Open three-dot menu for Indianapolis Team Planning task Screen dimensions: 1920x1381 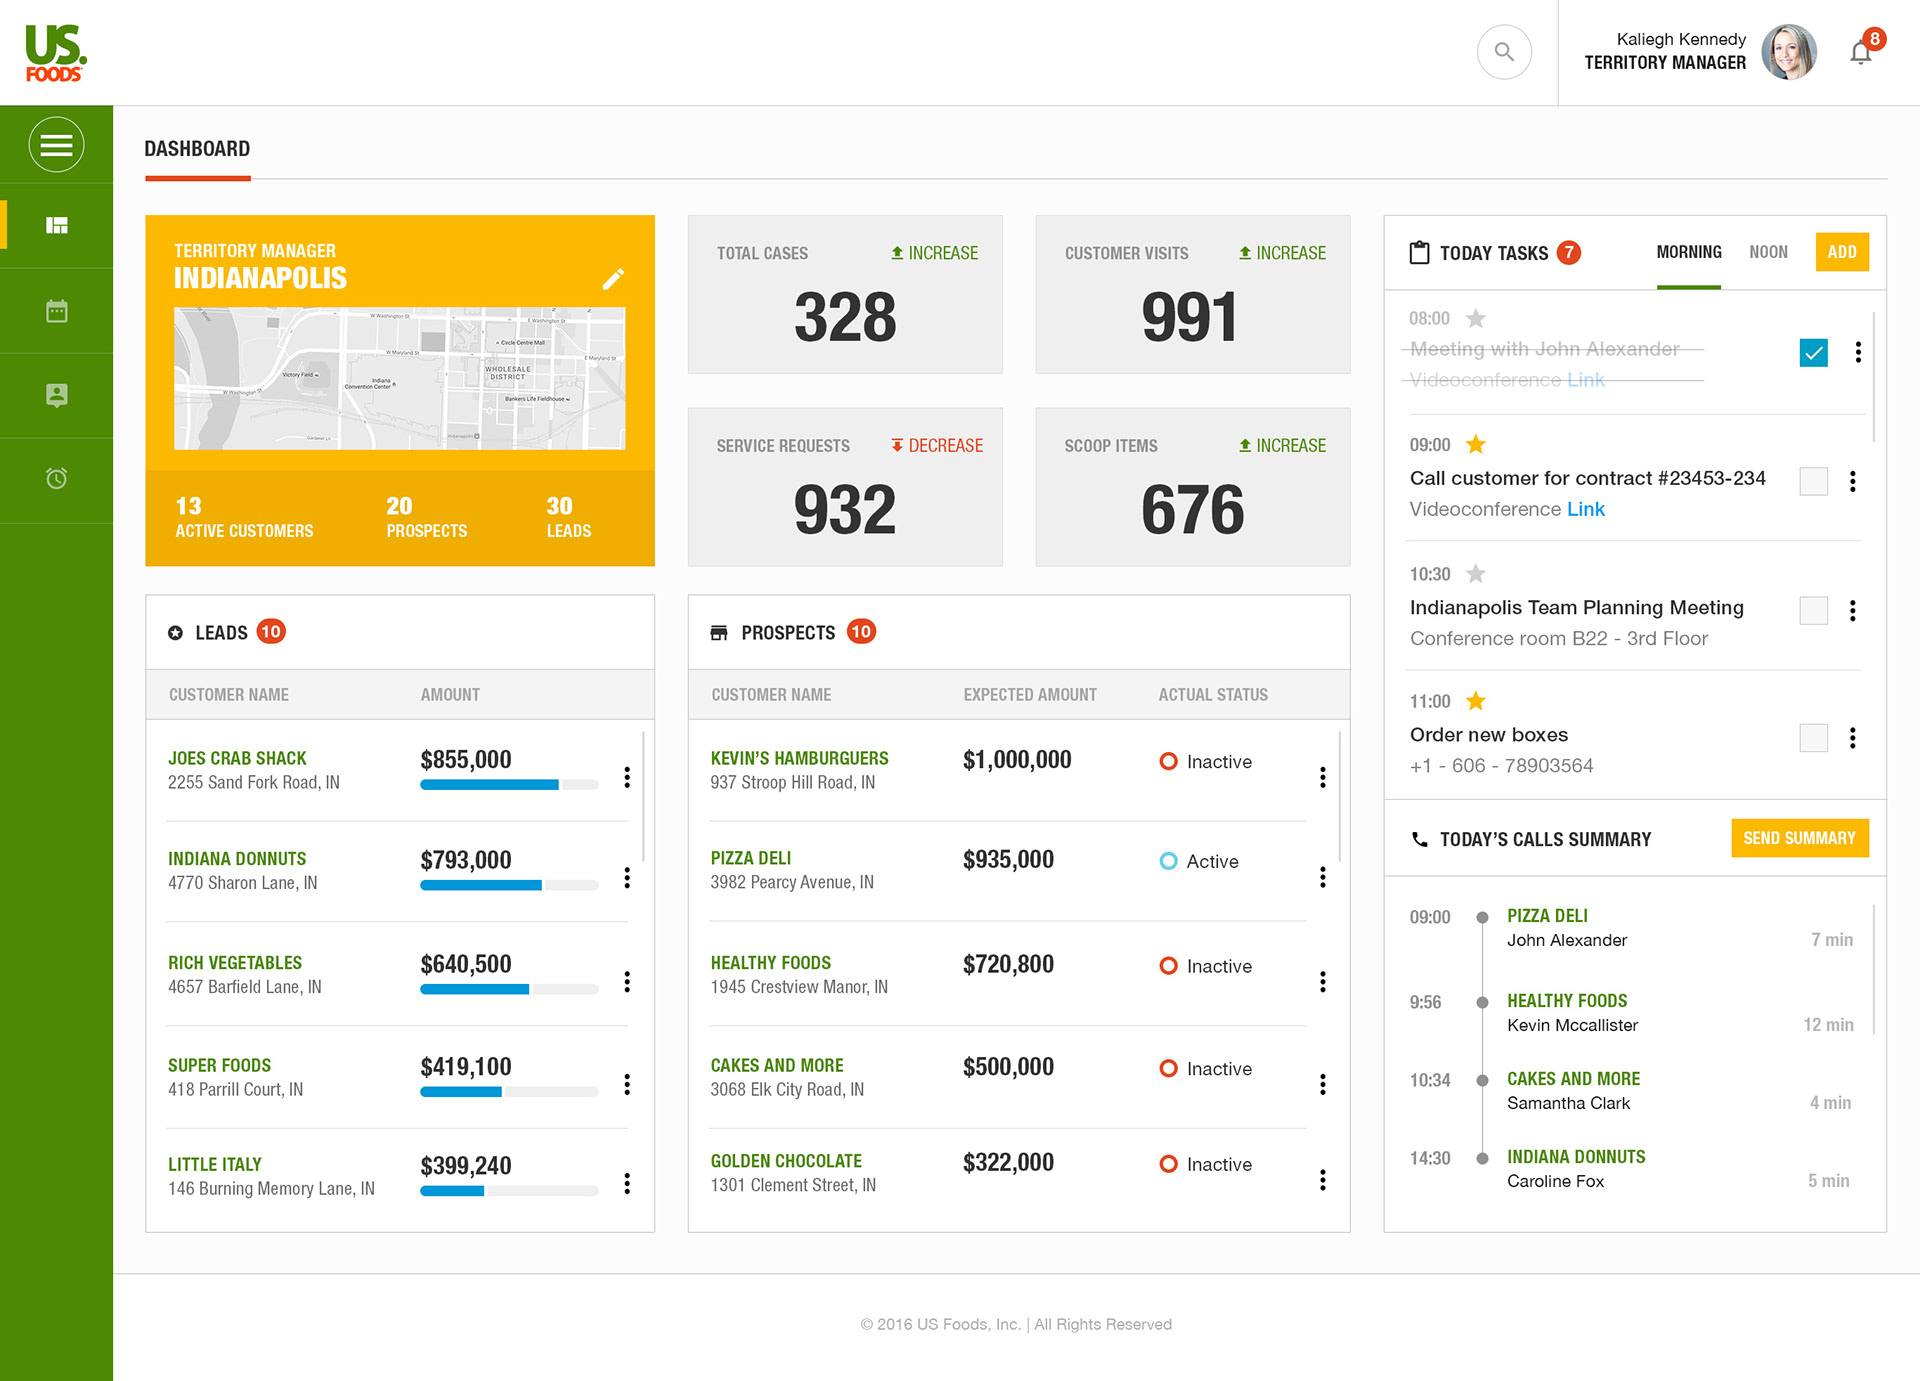point(1852,611)
